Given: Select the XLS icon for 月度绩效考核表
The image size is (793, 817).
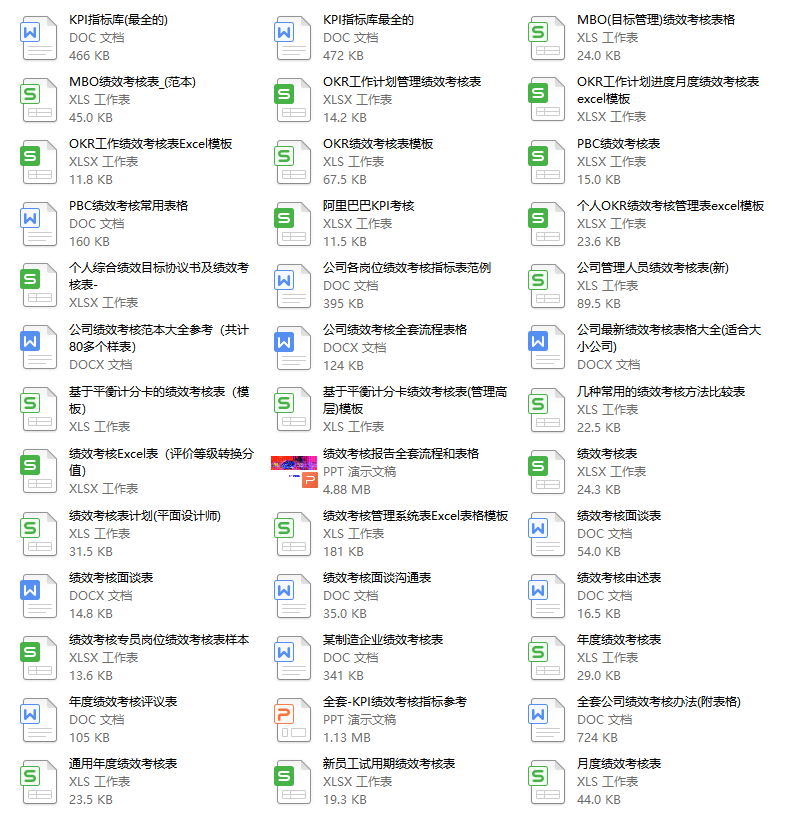Looking at the screenshot, I should pyautogui.click(x=547, y=782).
